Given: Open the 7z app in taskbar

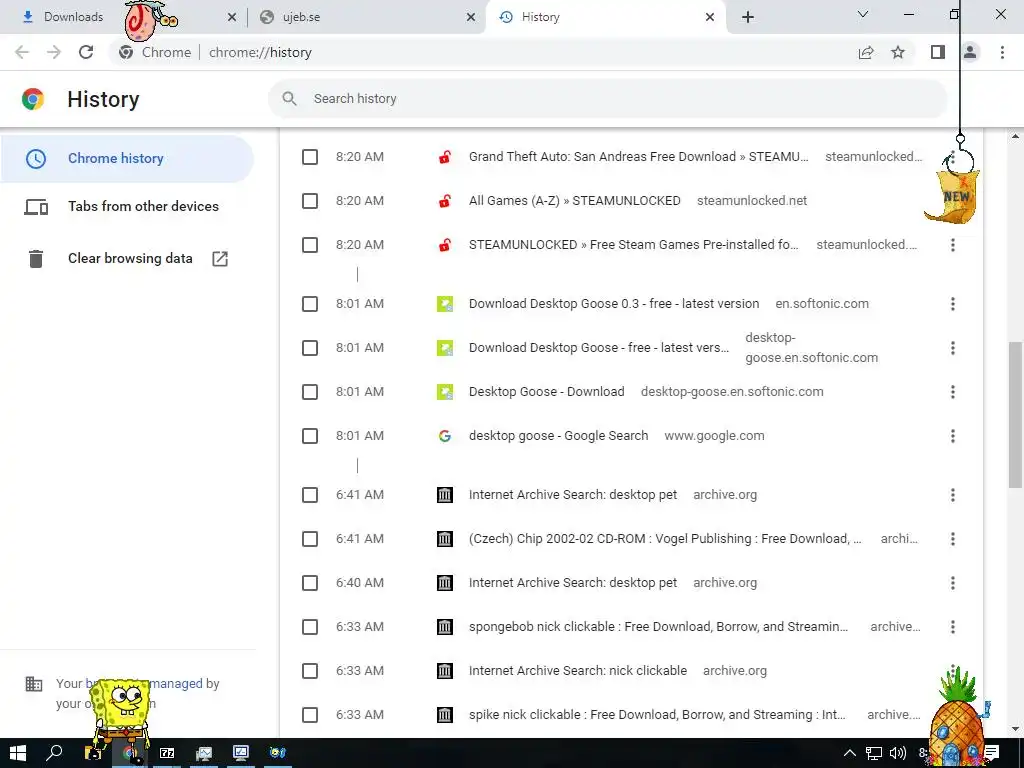Looking at the screenshot, I should (x=167, y=753).
